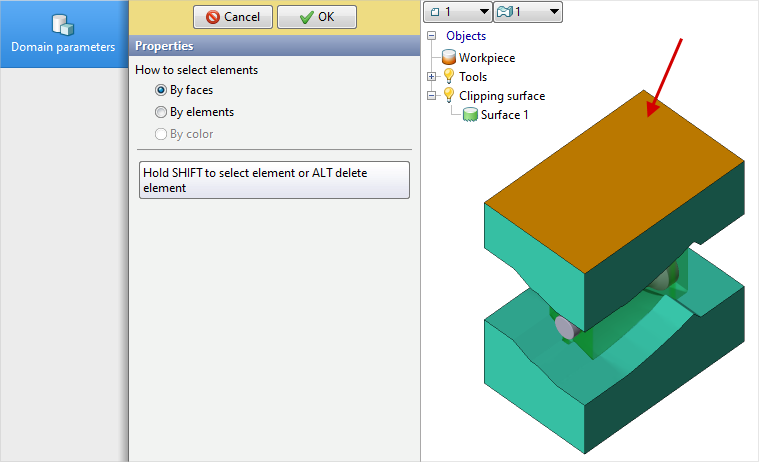Click the Domain parameters cube icon
The image size is (759, 462).
pos(64,24)
